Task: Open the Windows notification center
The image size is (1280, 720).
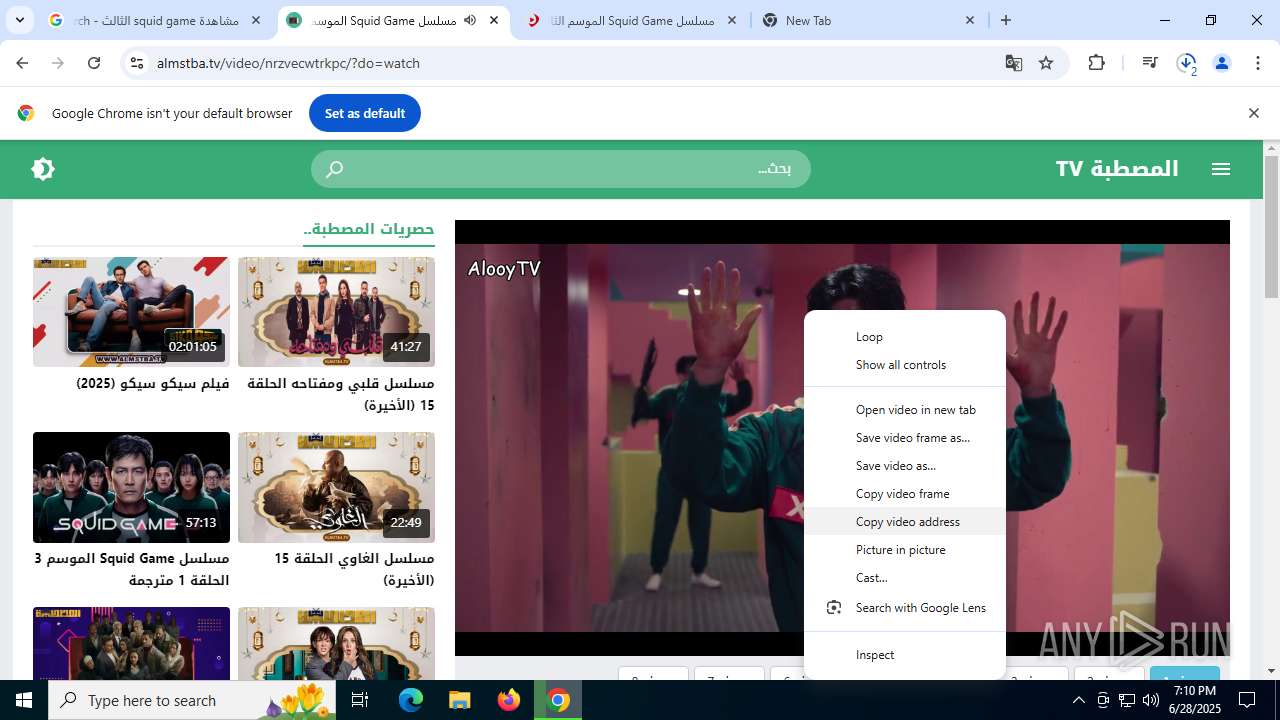Action: point(1247,700)
